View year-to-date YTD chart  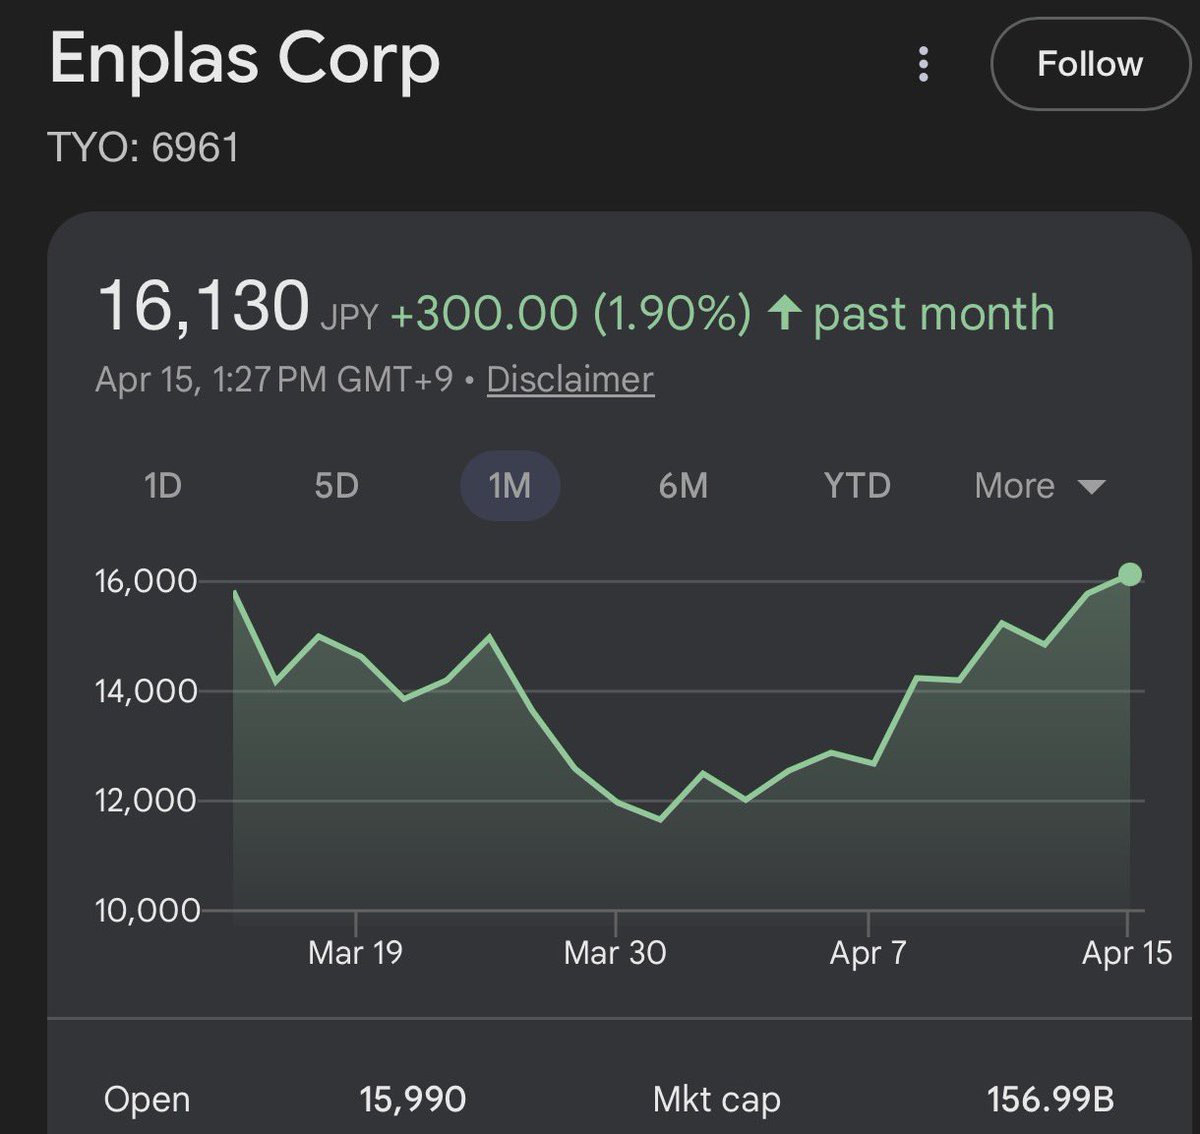857,486
